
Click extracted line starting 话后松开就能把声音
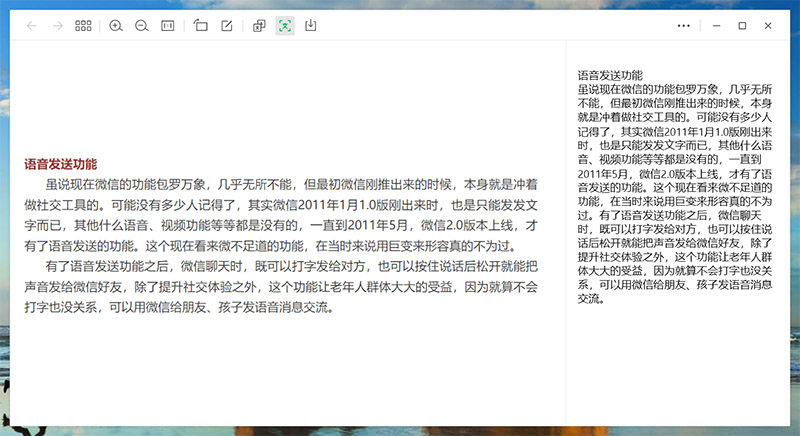pyautogui.click(x=675, y=243)
